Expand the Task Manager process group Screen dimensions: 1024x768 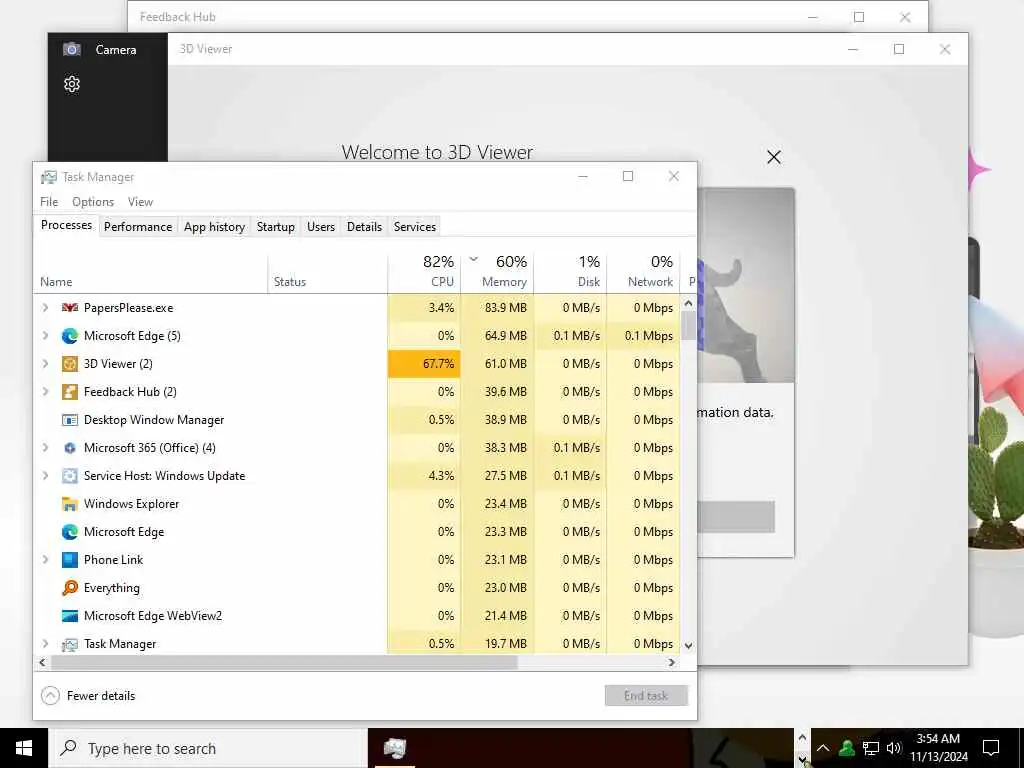(45, 644)
